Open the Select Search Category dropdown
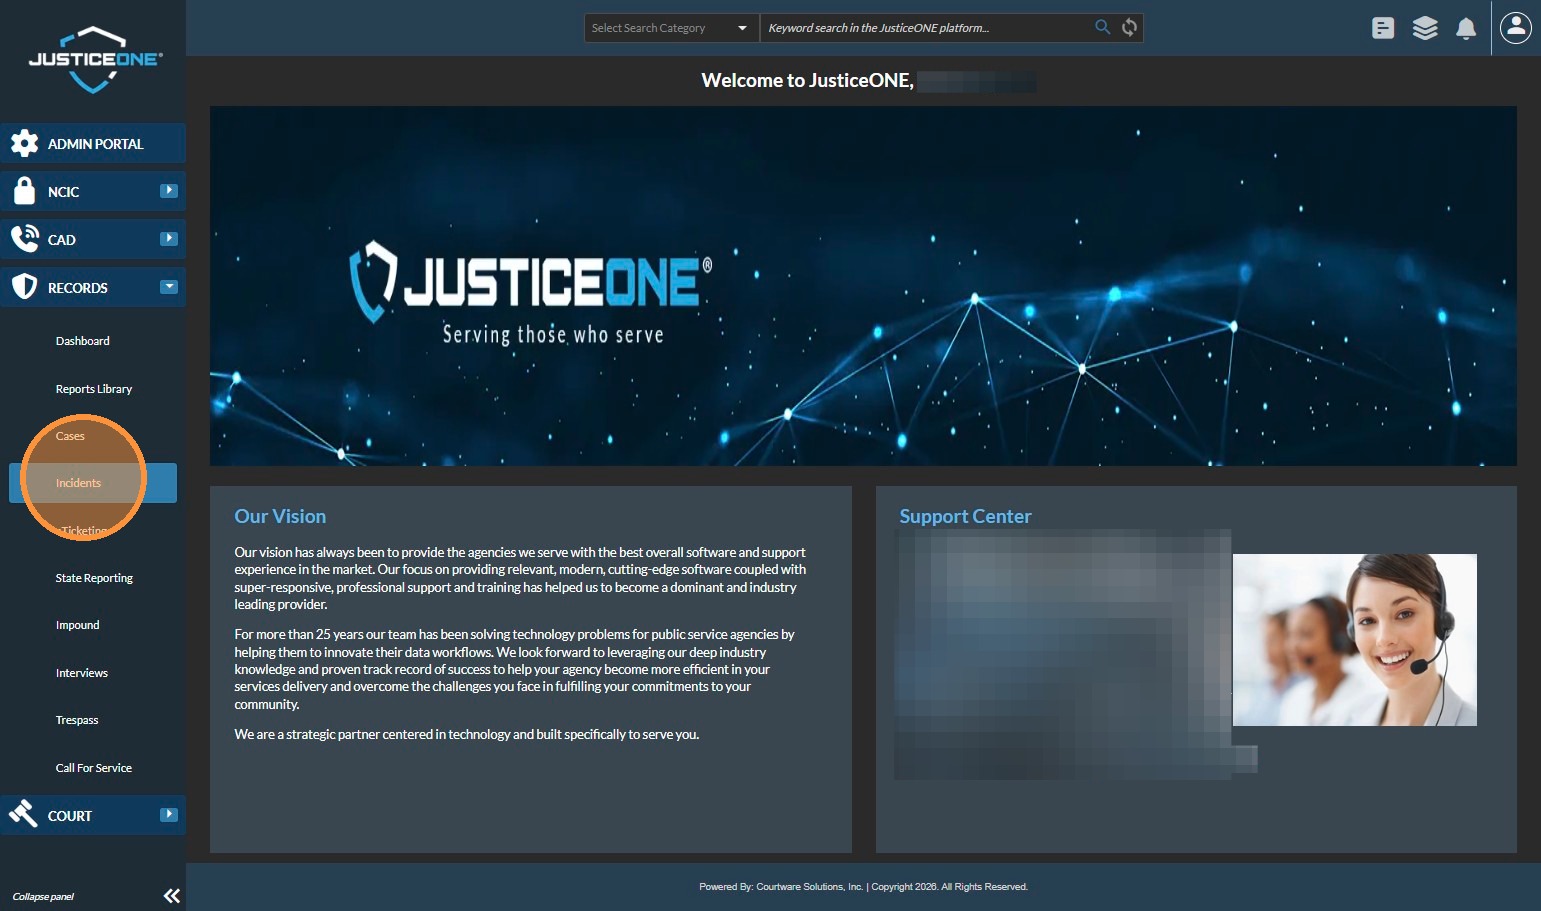This screenshot has height=911, width=1541. [x=671, y=28]
